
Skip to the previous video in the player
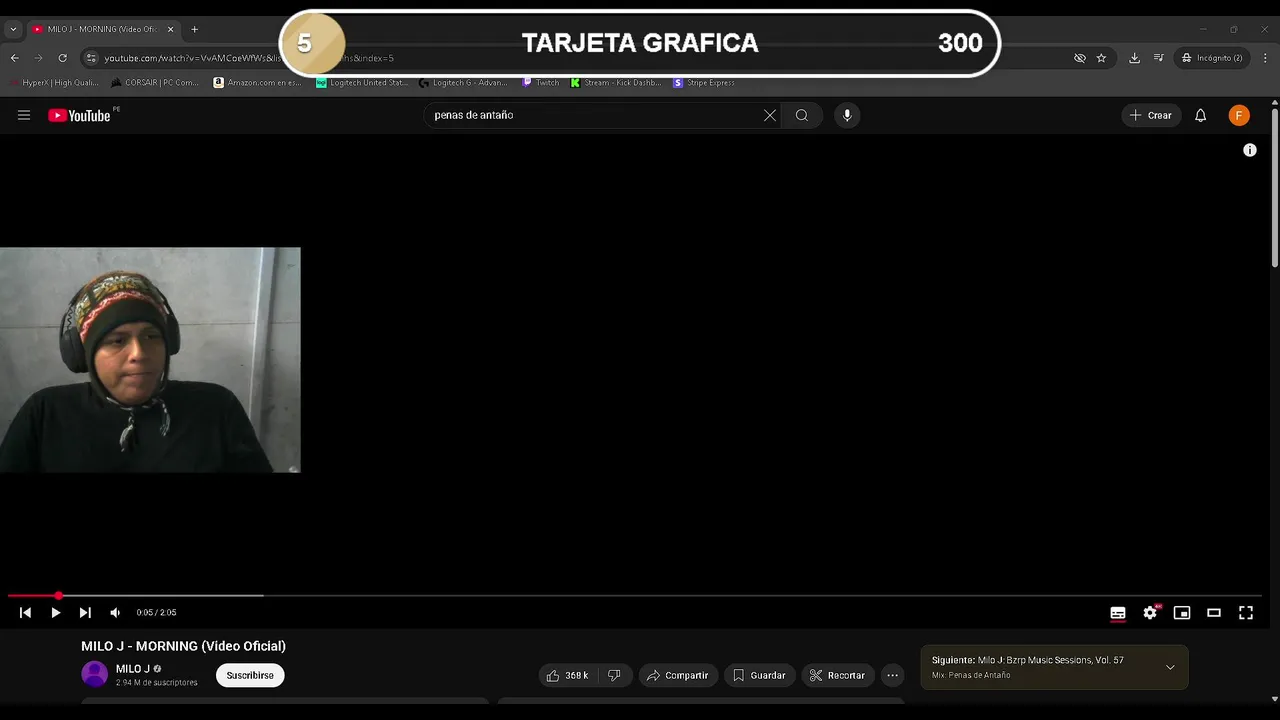25,613
